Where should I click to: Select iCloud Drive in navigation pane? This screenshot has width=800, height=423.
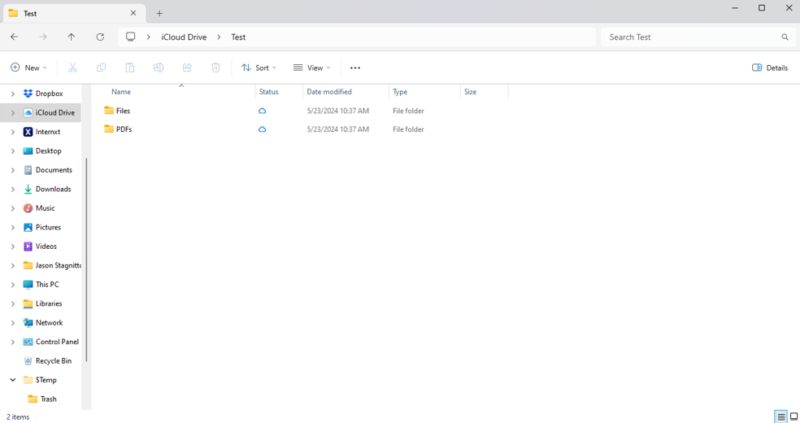point(49,113)
